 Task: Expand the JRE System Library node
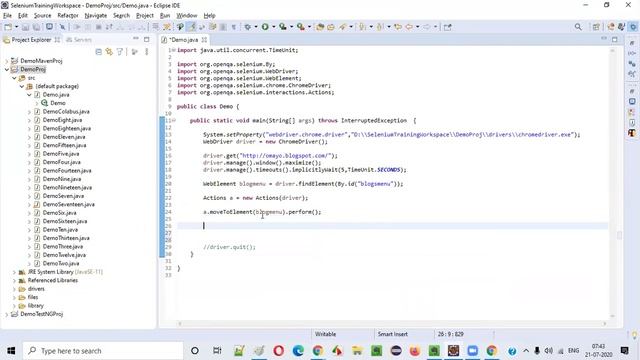[x=14, y=272]
